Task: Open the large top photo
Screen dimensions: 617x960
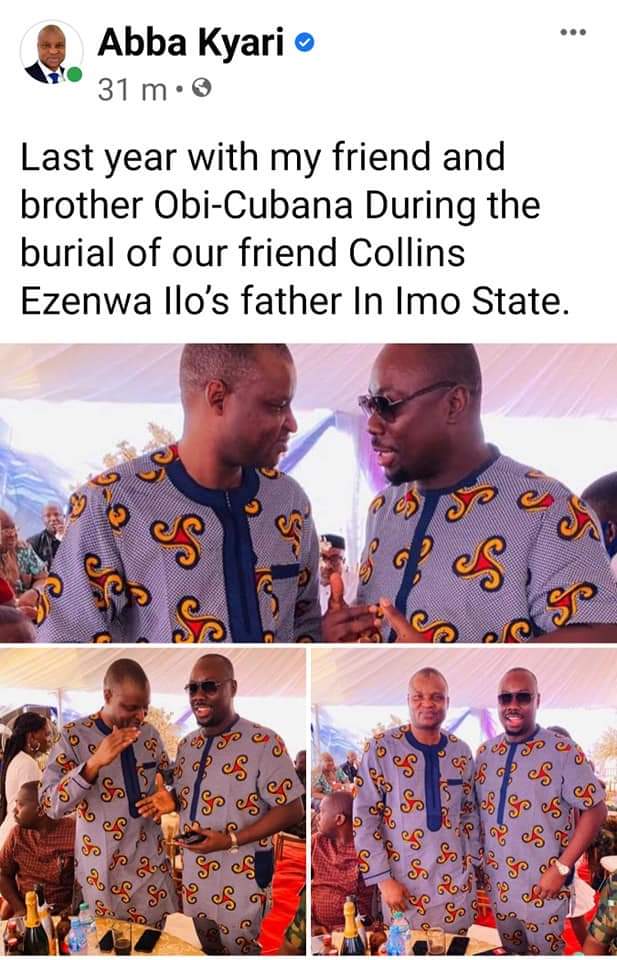Action: point(308,493)
